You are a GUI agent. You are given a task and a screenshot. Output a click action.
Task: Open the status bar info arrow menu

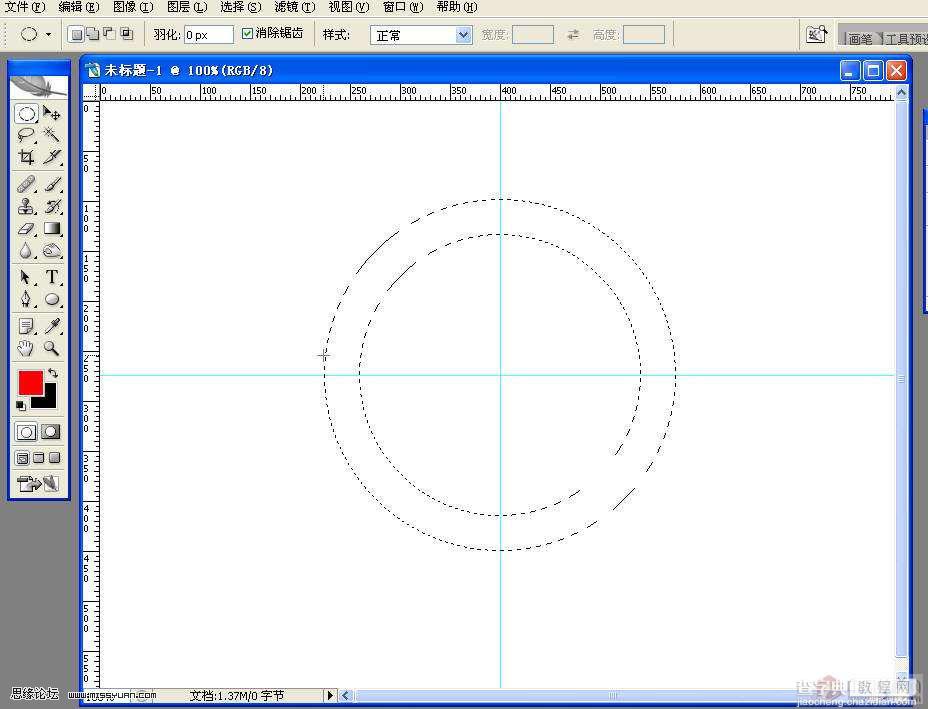330,696
